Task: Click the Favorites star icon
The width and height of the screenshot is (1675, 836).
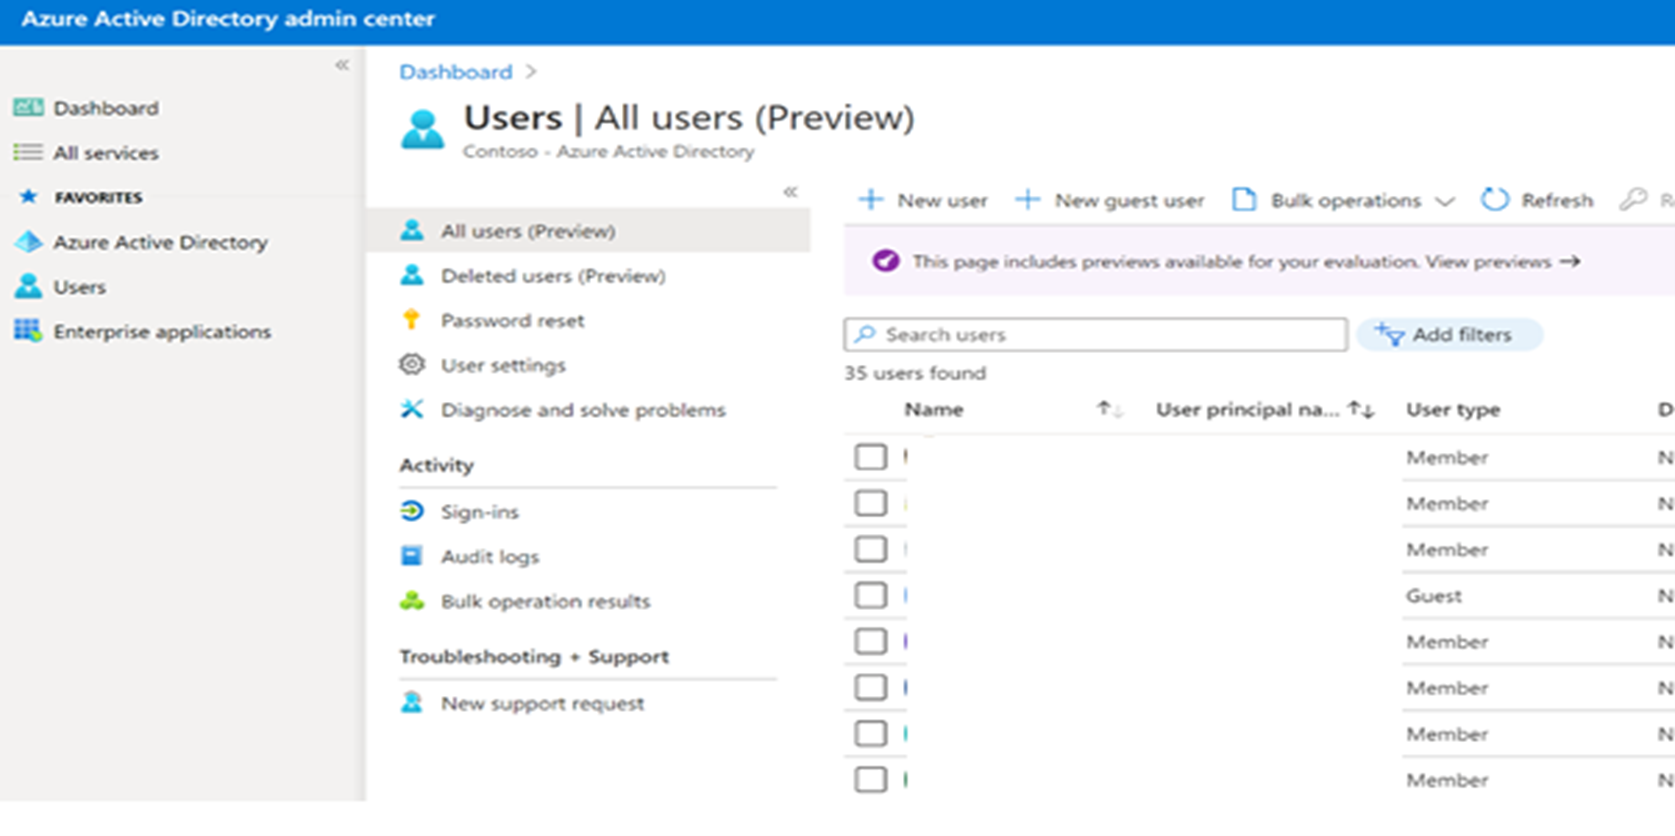Action: click(x=28, y=197)
